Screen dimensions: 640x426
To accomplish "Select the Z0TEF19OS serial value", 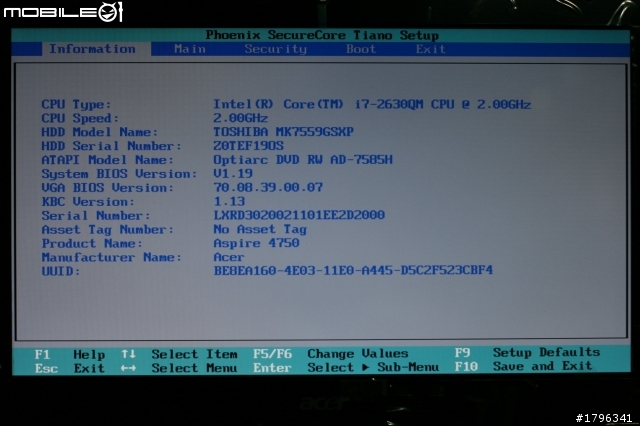I will (x=248, y=146).
